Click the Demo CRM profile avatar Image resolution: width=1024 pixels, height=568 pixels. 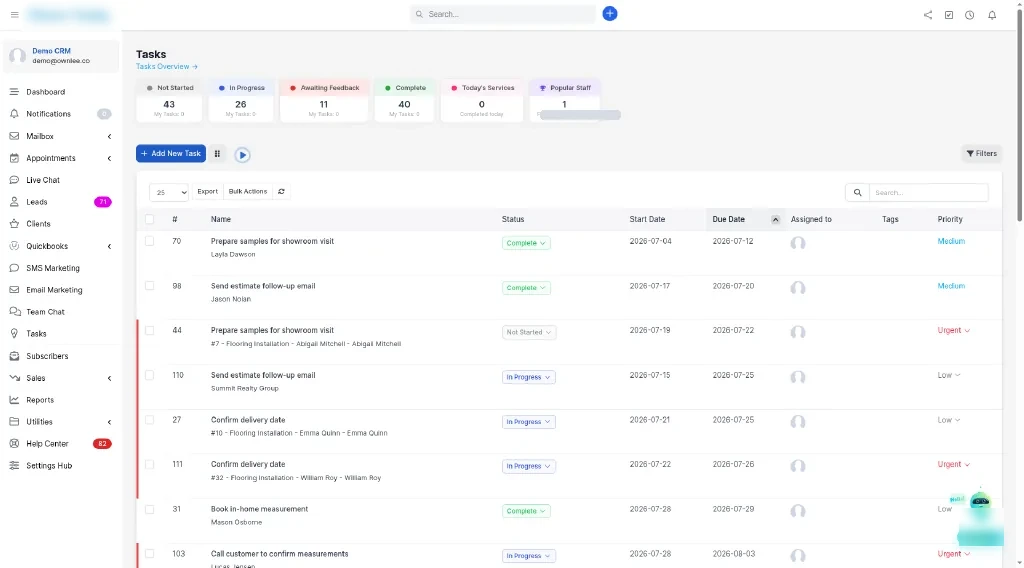pos(18,56)
